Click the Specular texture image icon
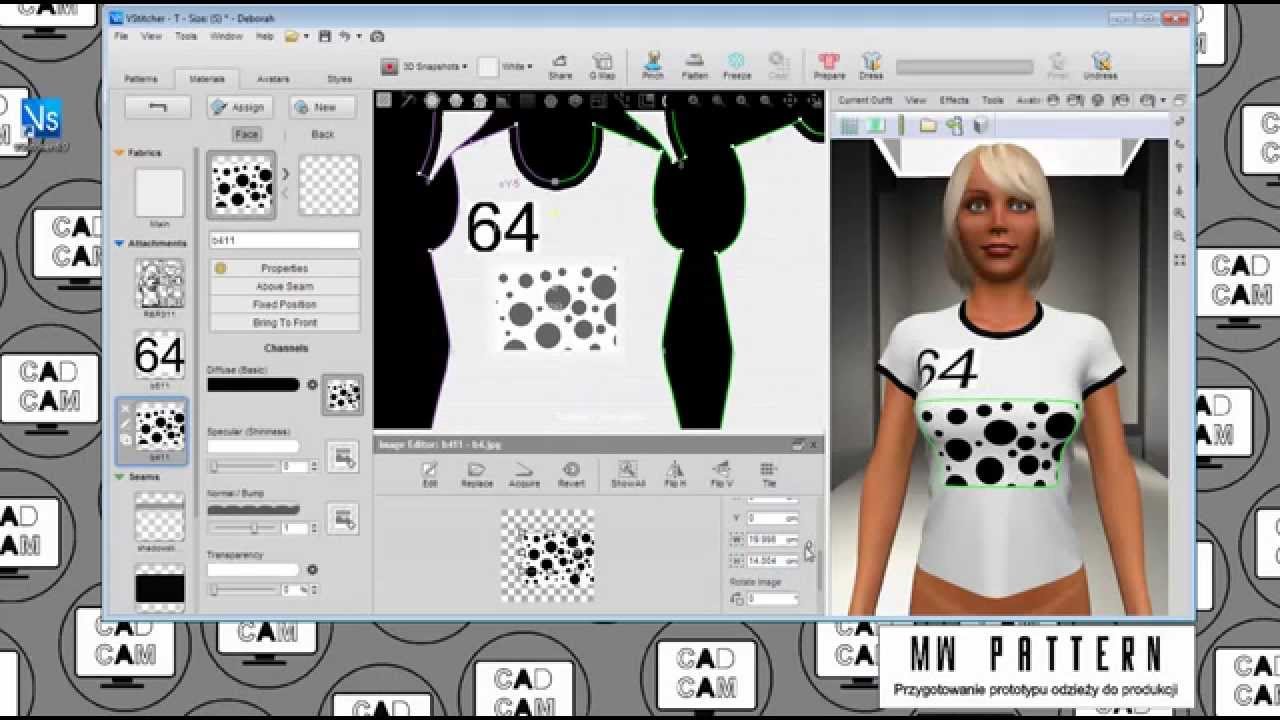The width and height of the screenshot is (1280, 720). (343, 457)
